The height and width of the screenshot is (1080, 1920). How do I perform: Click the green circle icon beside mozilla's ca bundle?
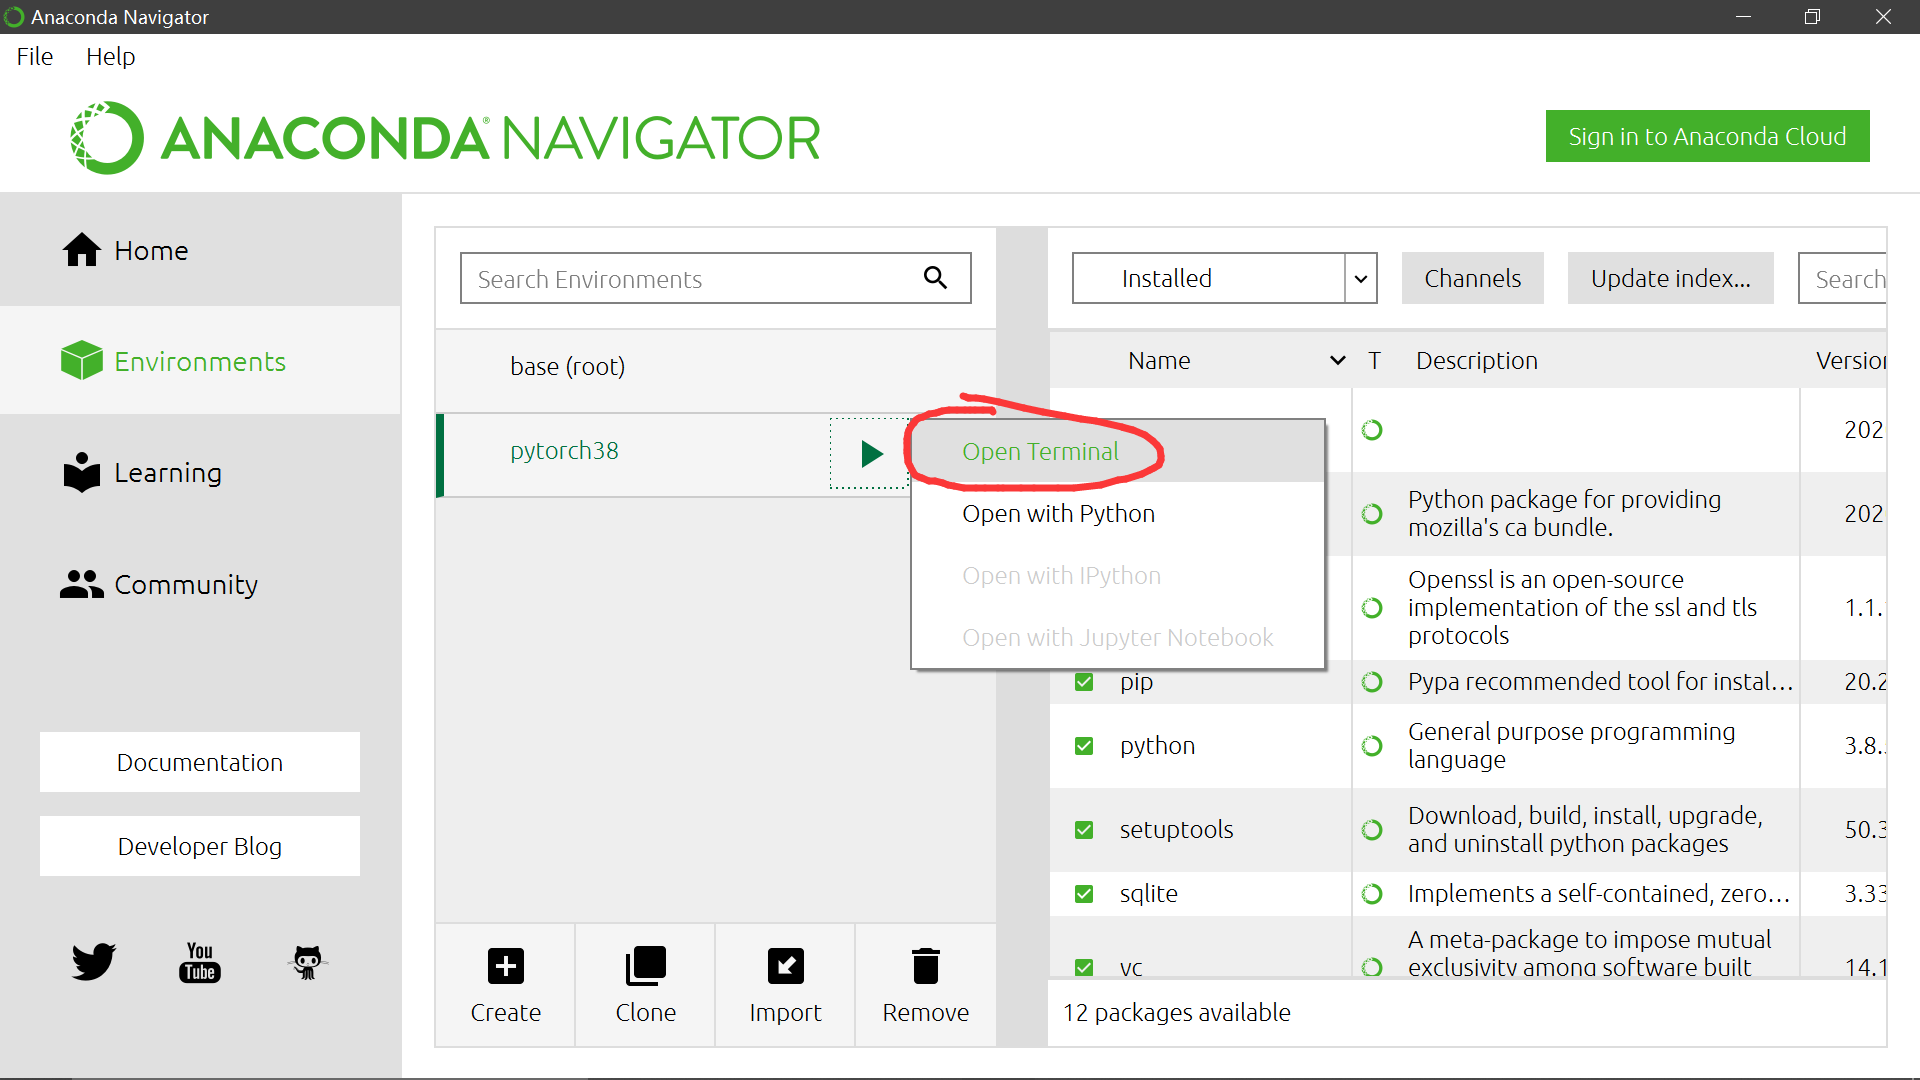click(x=1372, y=514)
